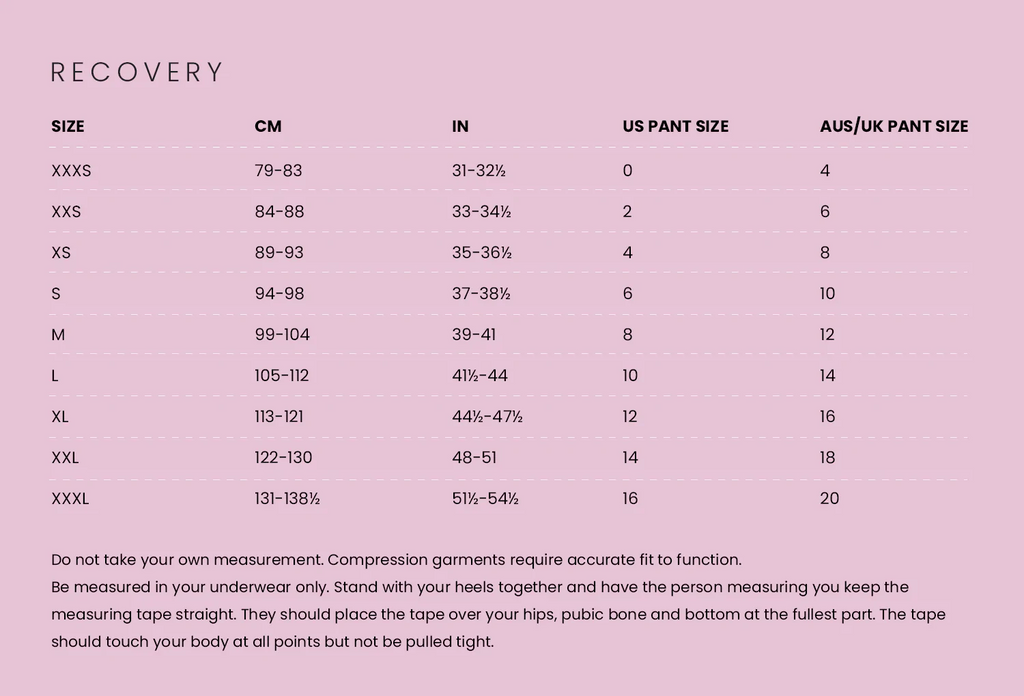Viewport: 1024px width, 696px height.
Task: Click the 131-138½ cm measurement cell
Action: (x=287, y=499)
